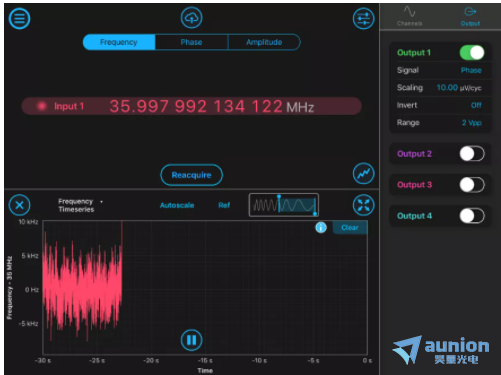Open the settings sliders icon
This screenshot has height=375, width=501.
(x=363, y=18)
